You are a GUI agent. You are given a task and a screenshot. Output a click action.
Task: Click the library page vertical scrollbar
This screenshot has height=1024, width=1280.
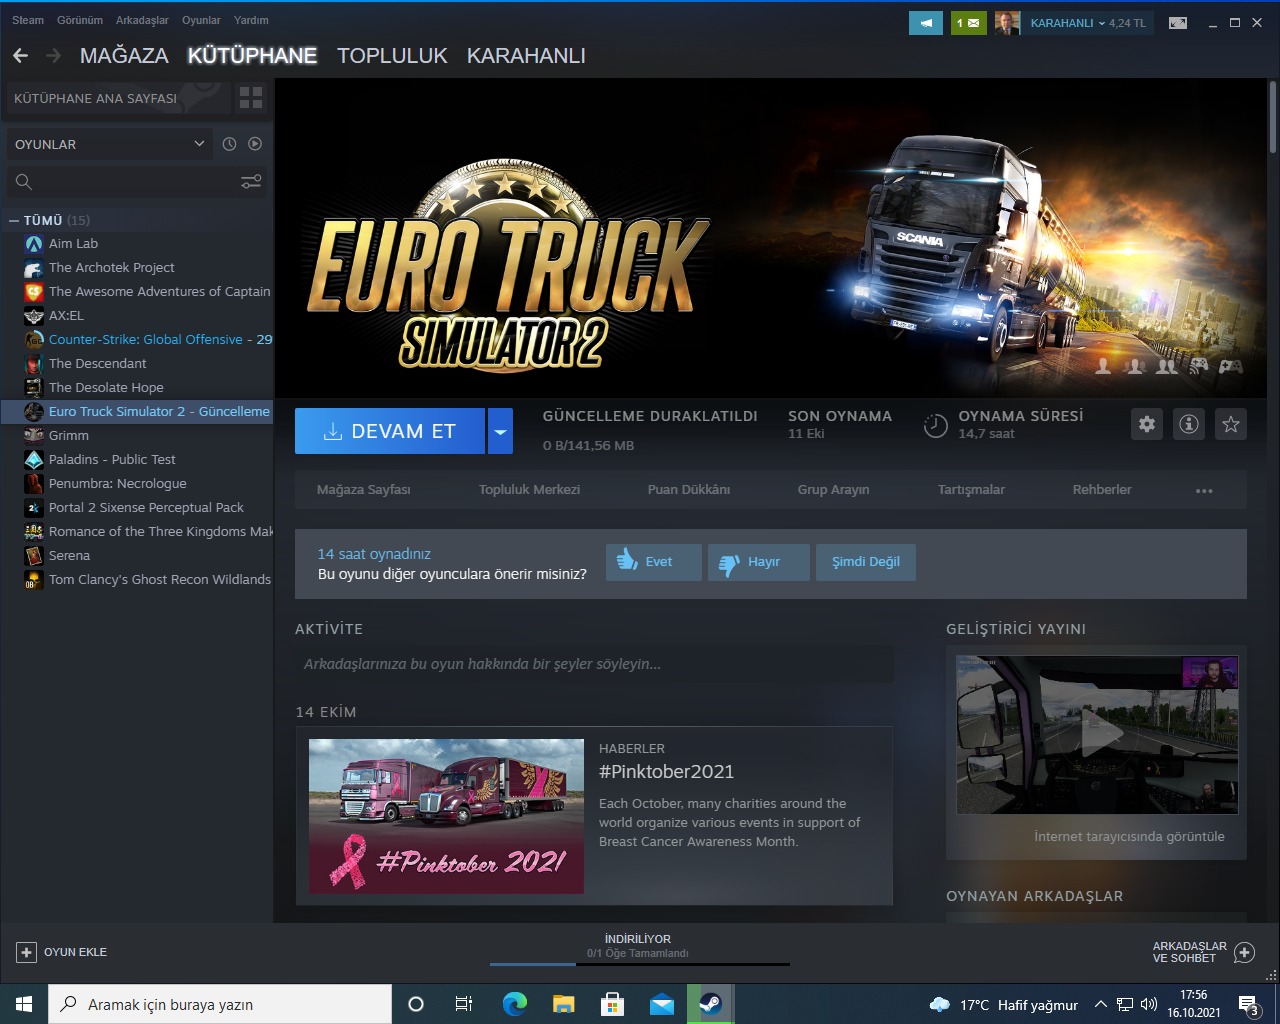point(1273,117)
